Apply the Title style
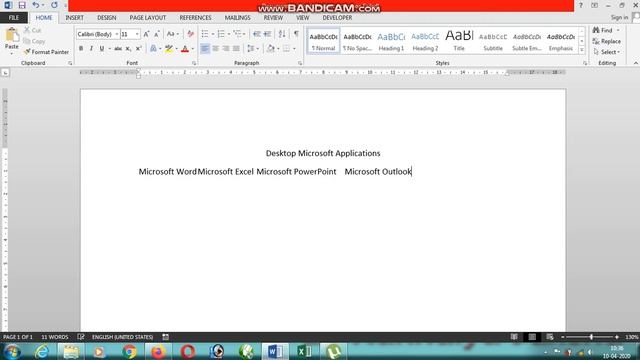This screenshot has width=640, height=360. click(x=459, y=41)
